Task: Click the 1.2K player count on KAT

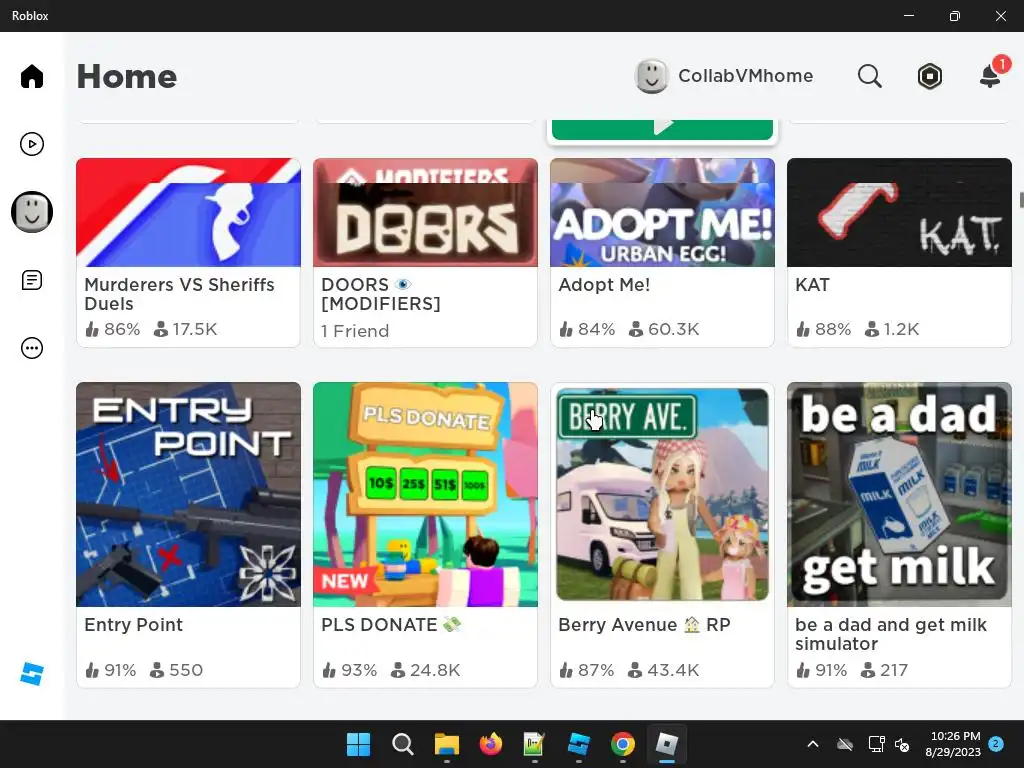Action: coord(891,329)
